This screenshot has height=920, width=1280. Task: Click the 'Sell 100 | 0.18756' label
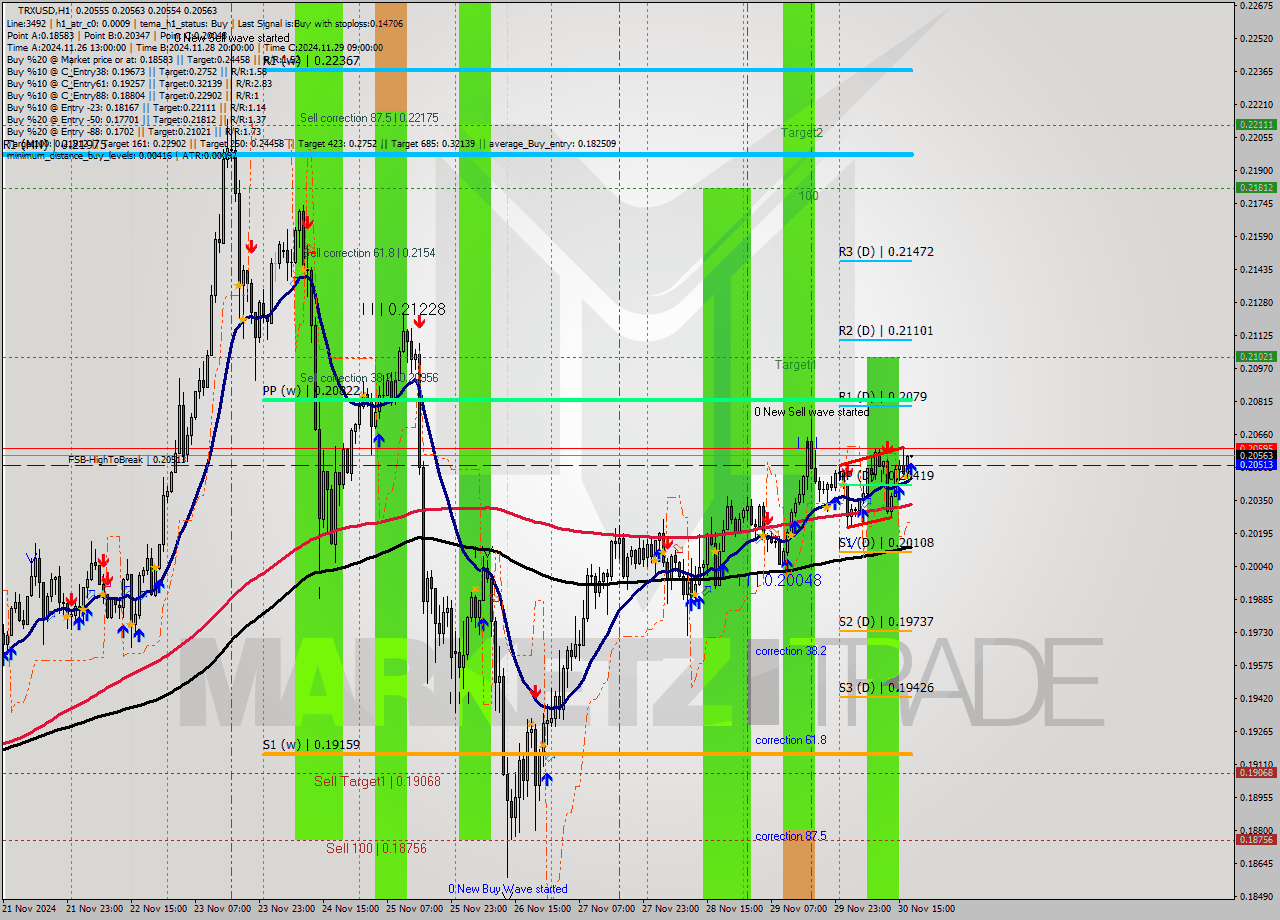pyautogui.click(x=376, y=848)
